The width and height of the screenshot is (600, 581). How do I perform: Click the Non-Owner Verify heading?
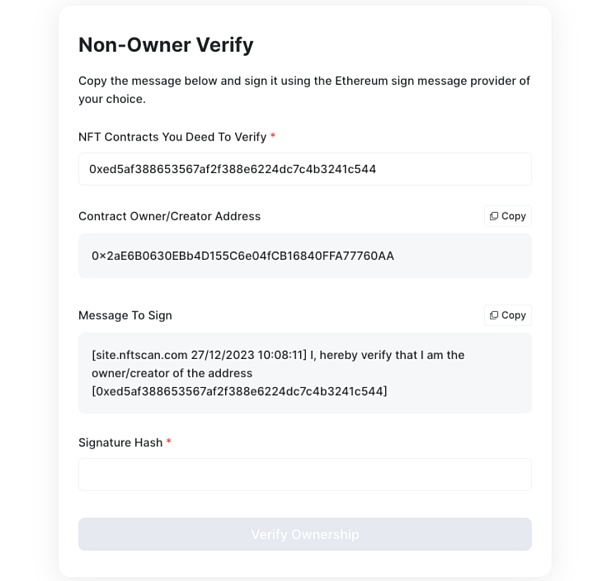pyautogui.click(x=166, y=45)
